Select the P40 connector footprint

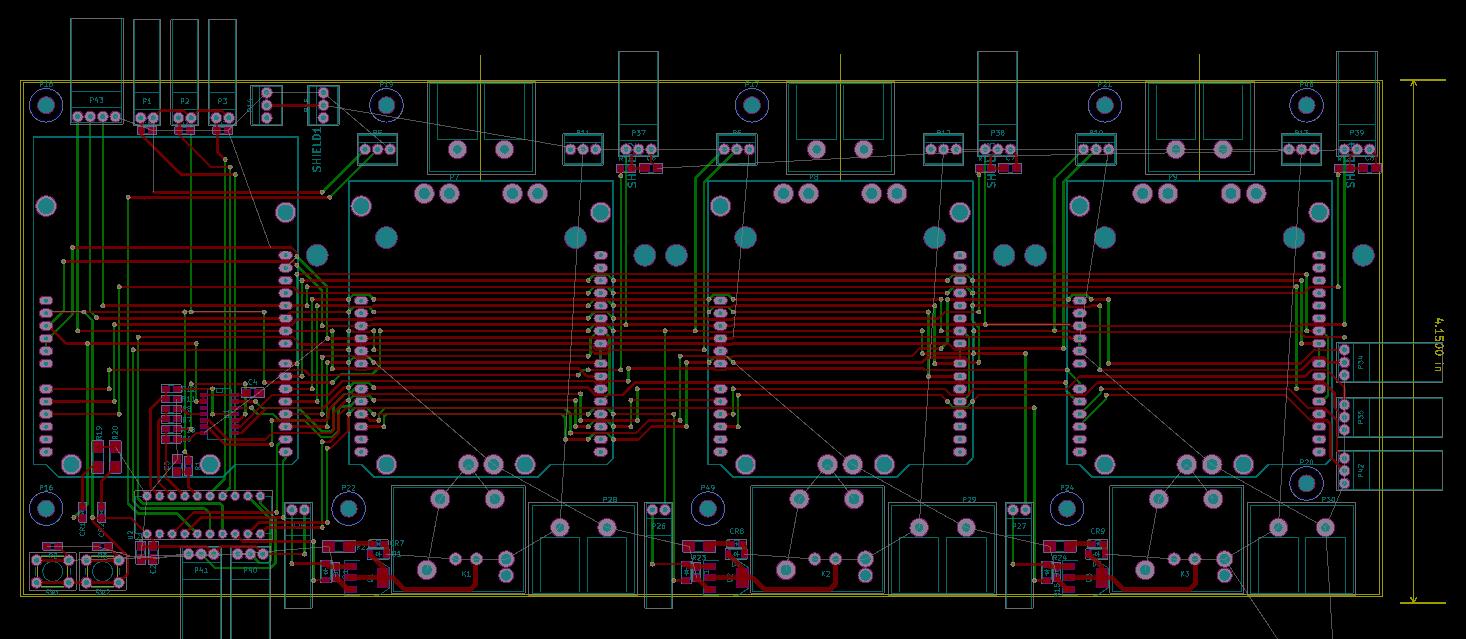click(250, 592)
